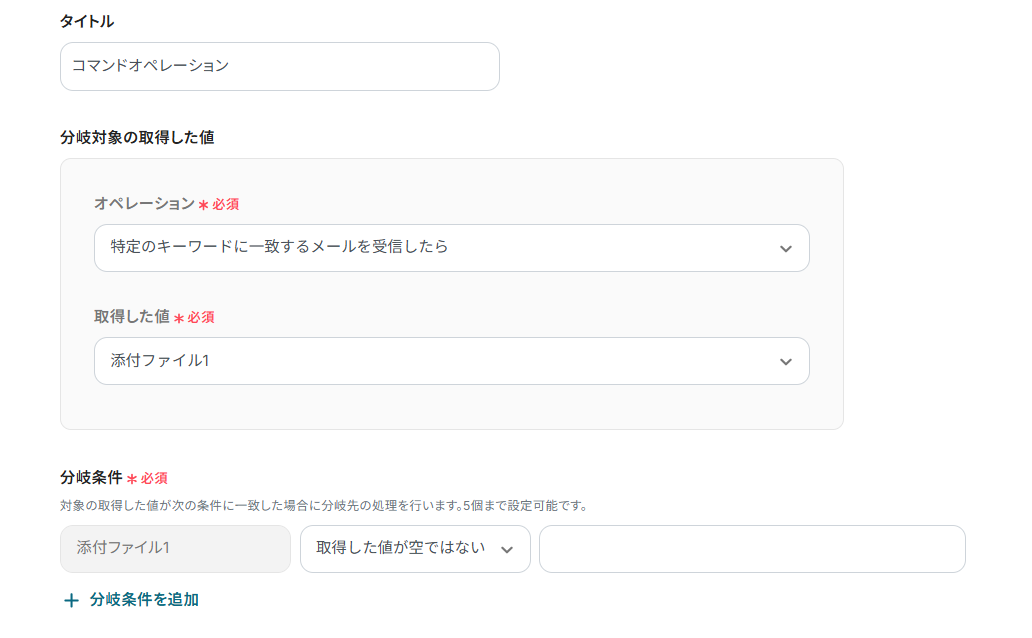Viewport: 1032px width, 638px height.
Task: Click the red 必須 mark beside 取得した値 label
Action: [x=195, y=317]
